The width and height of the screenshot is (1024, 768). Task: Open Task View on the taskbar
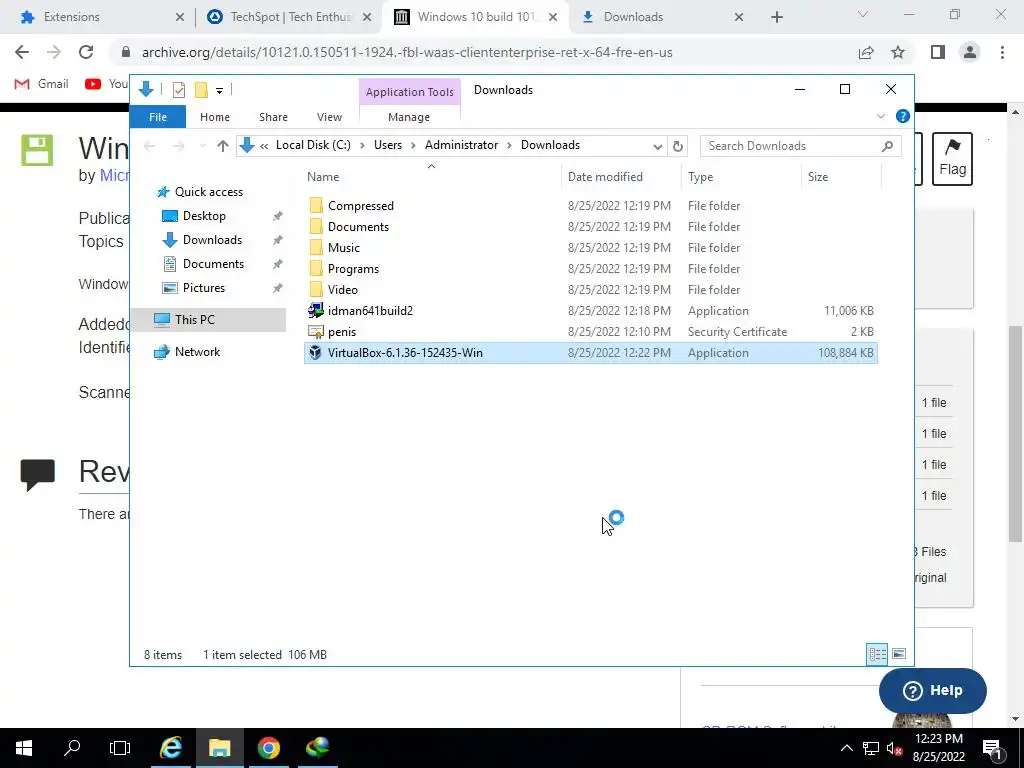[120, 748]
